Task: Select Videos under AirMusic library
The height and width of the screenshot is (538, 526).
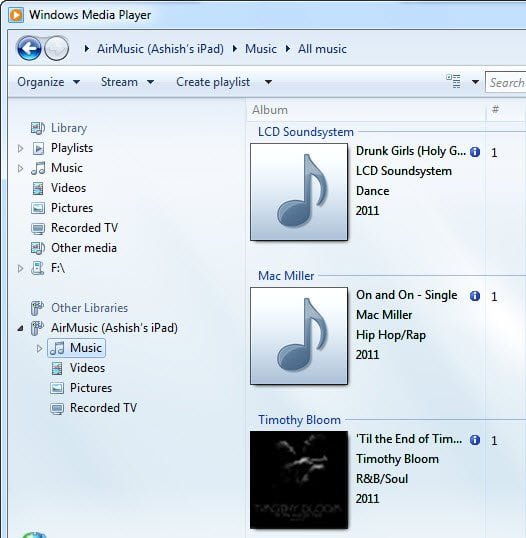Action: point(87,368)
